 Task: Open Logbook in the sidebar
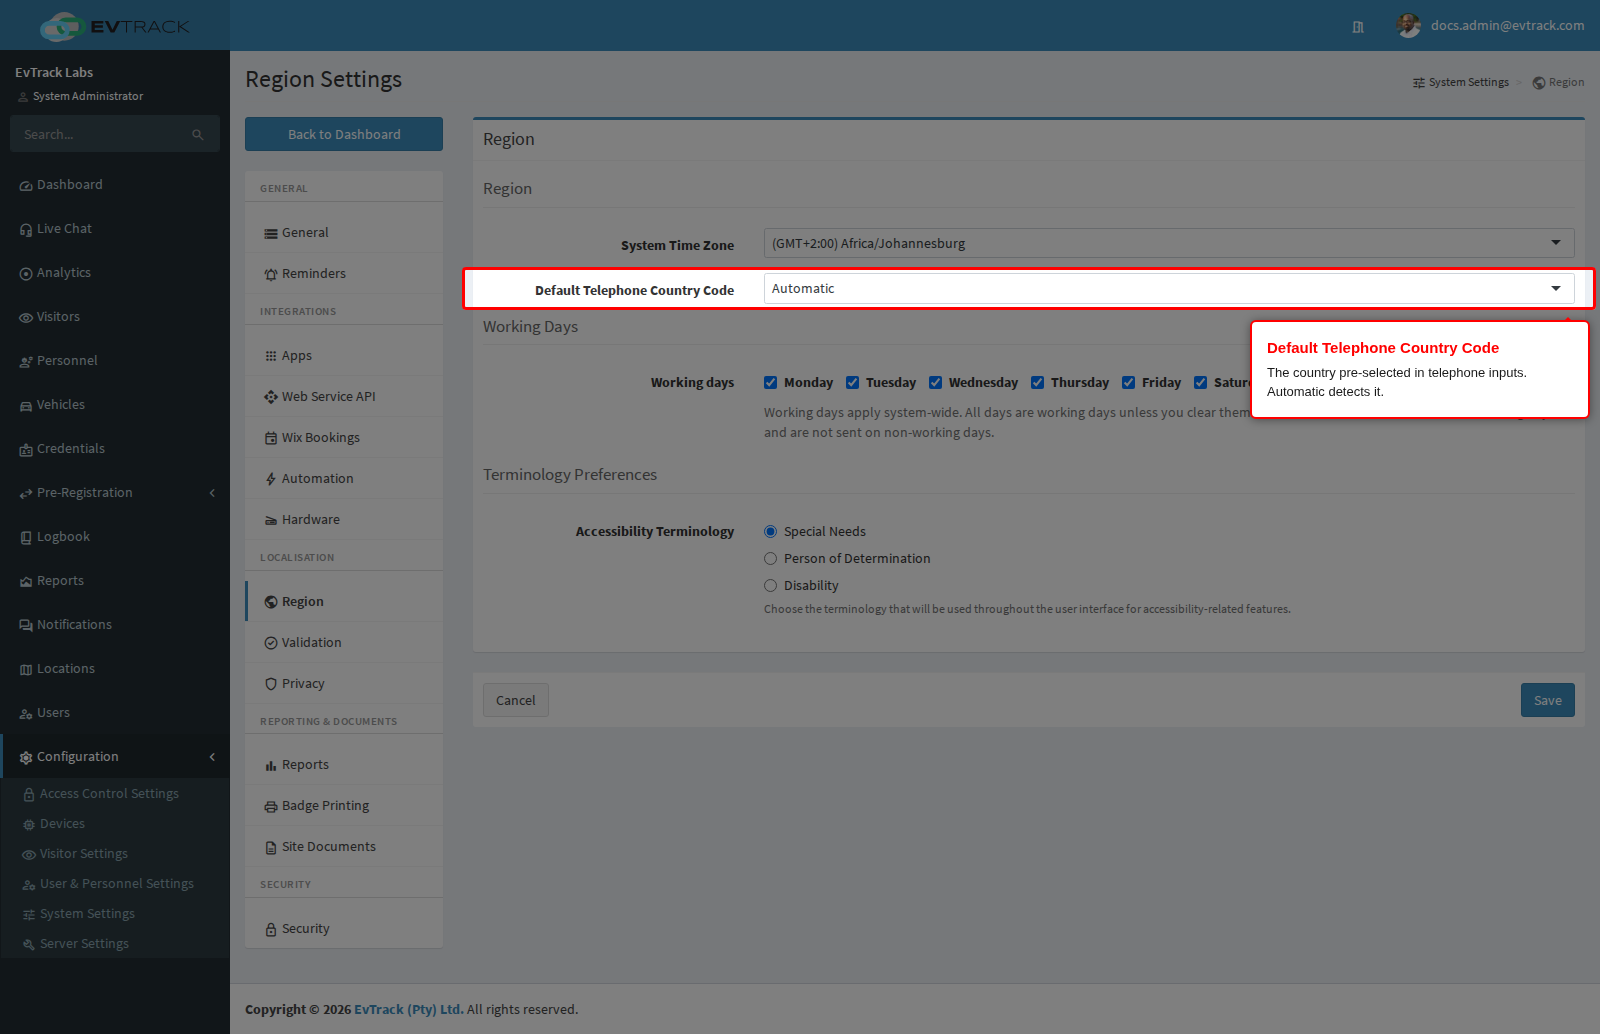tap(115, 537)
